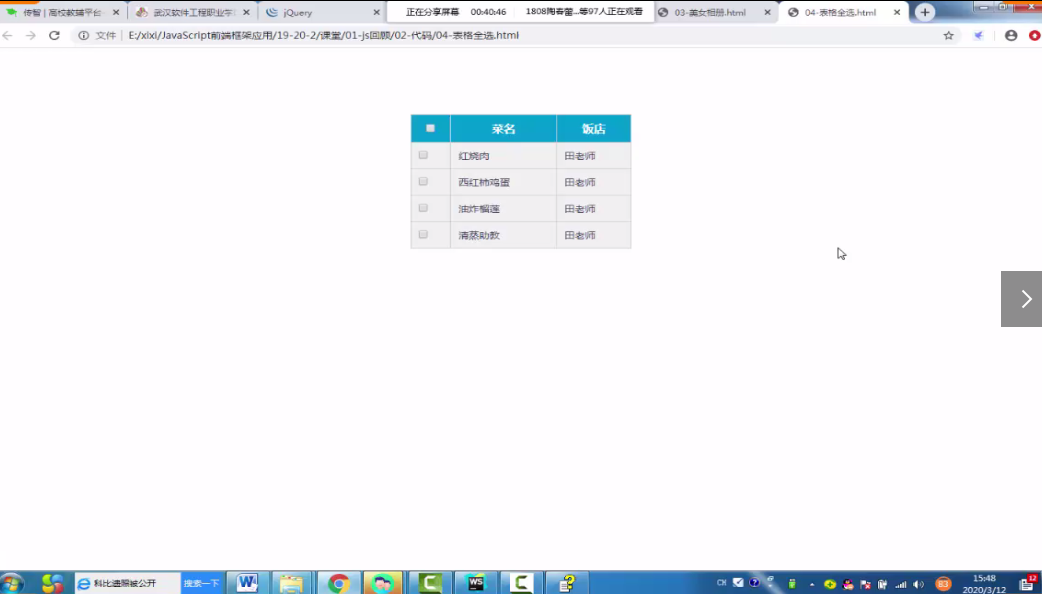The image size is (1042, 594).
Task: Go back with the browser back arrow
Action: point(8,35)
